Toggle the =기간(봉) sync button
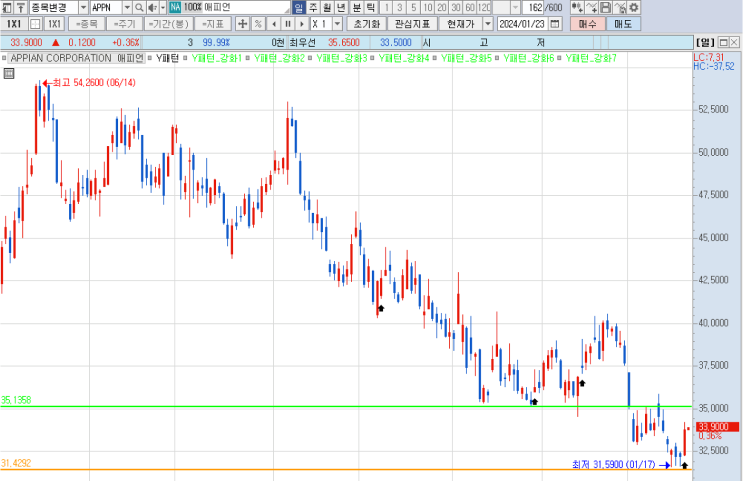This screenshot has height=481, width=743. 169,24
